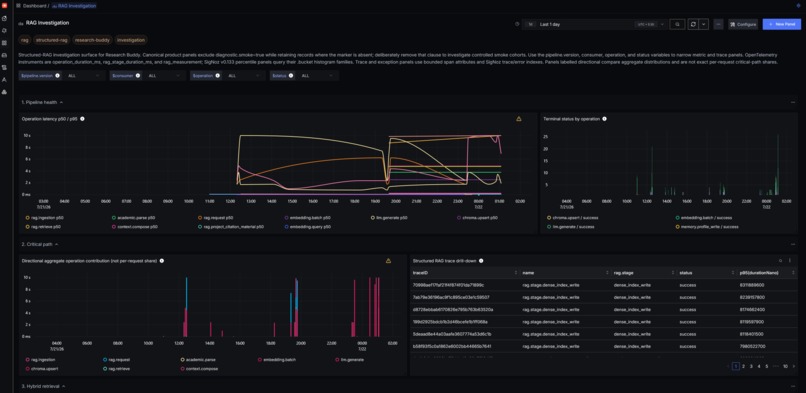
Task: Go to page 10 of trace table
Action: pos(785,366)
